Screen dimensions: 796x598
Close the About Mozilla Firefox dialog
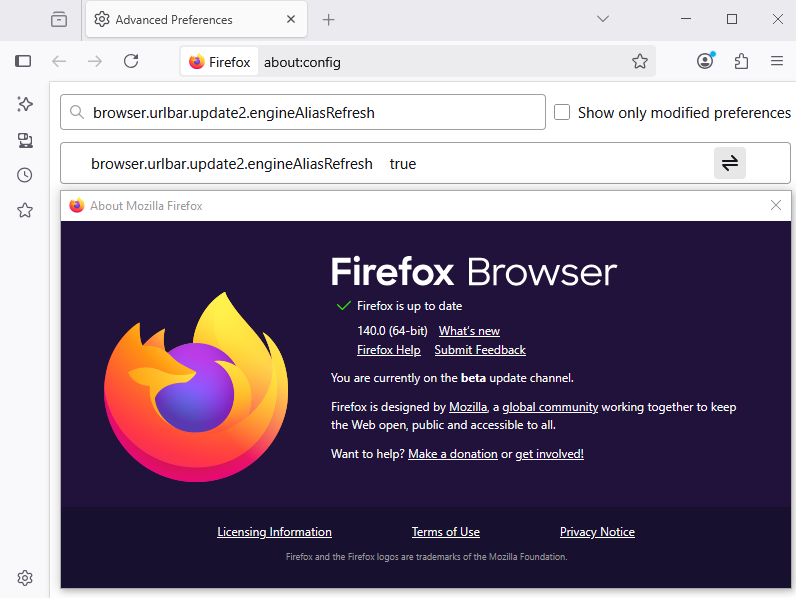(775, 205)
